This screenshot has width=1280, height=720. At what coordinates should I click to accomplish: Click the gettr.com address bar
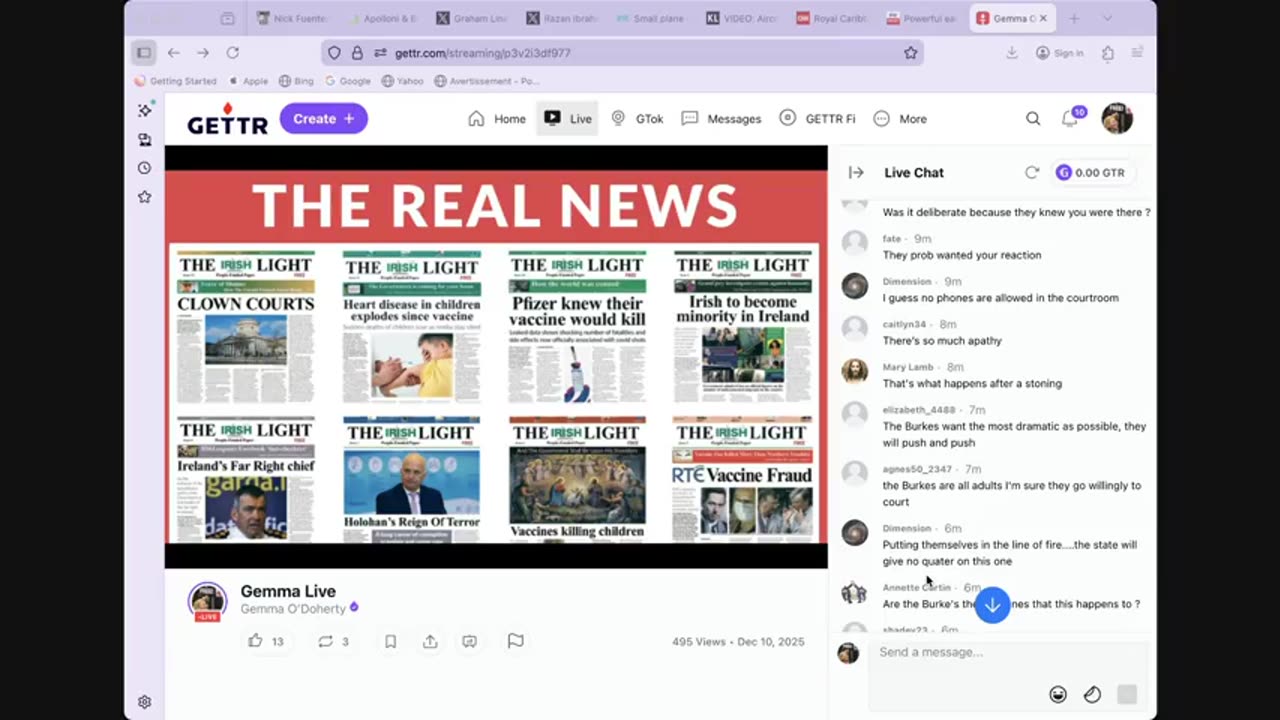tap(622, 53)
